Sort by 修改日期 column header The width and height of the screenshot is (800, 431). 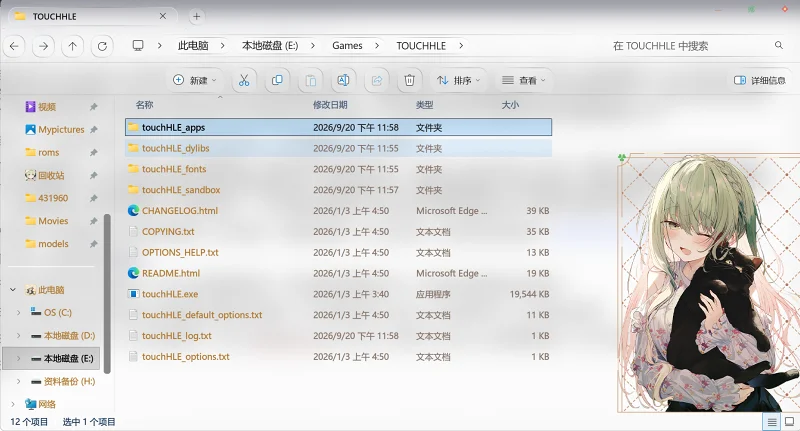click(330, 105)
